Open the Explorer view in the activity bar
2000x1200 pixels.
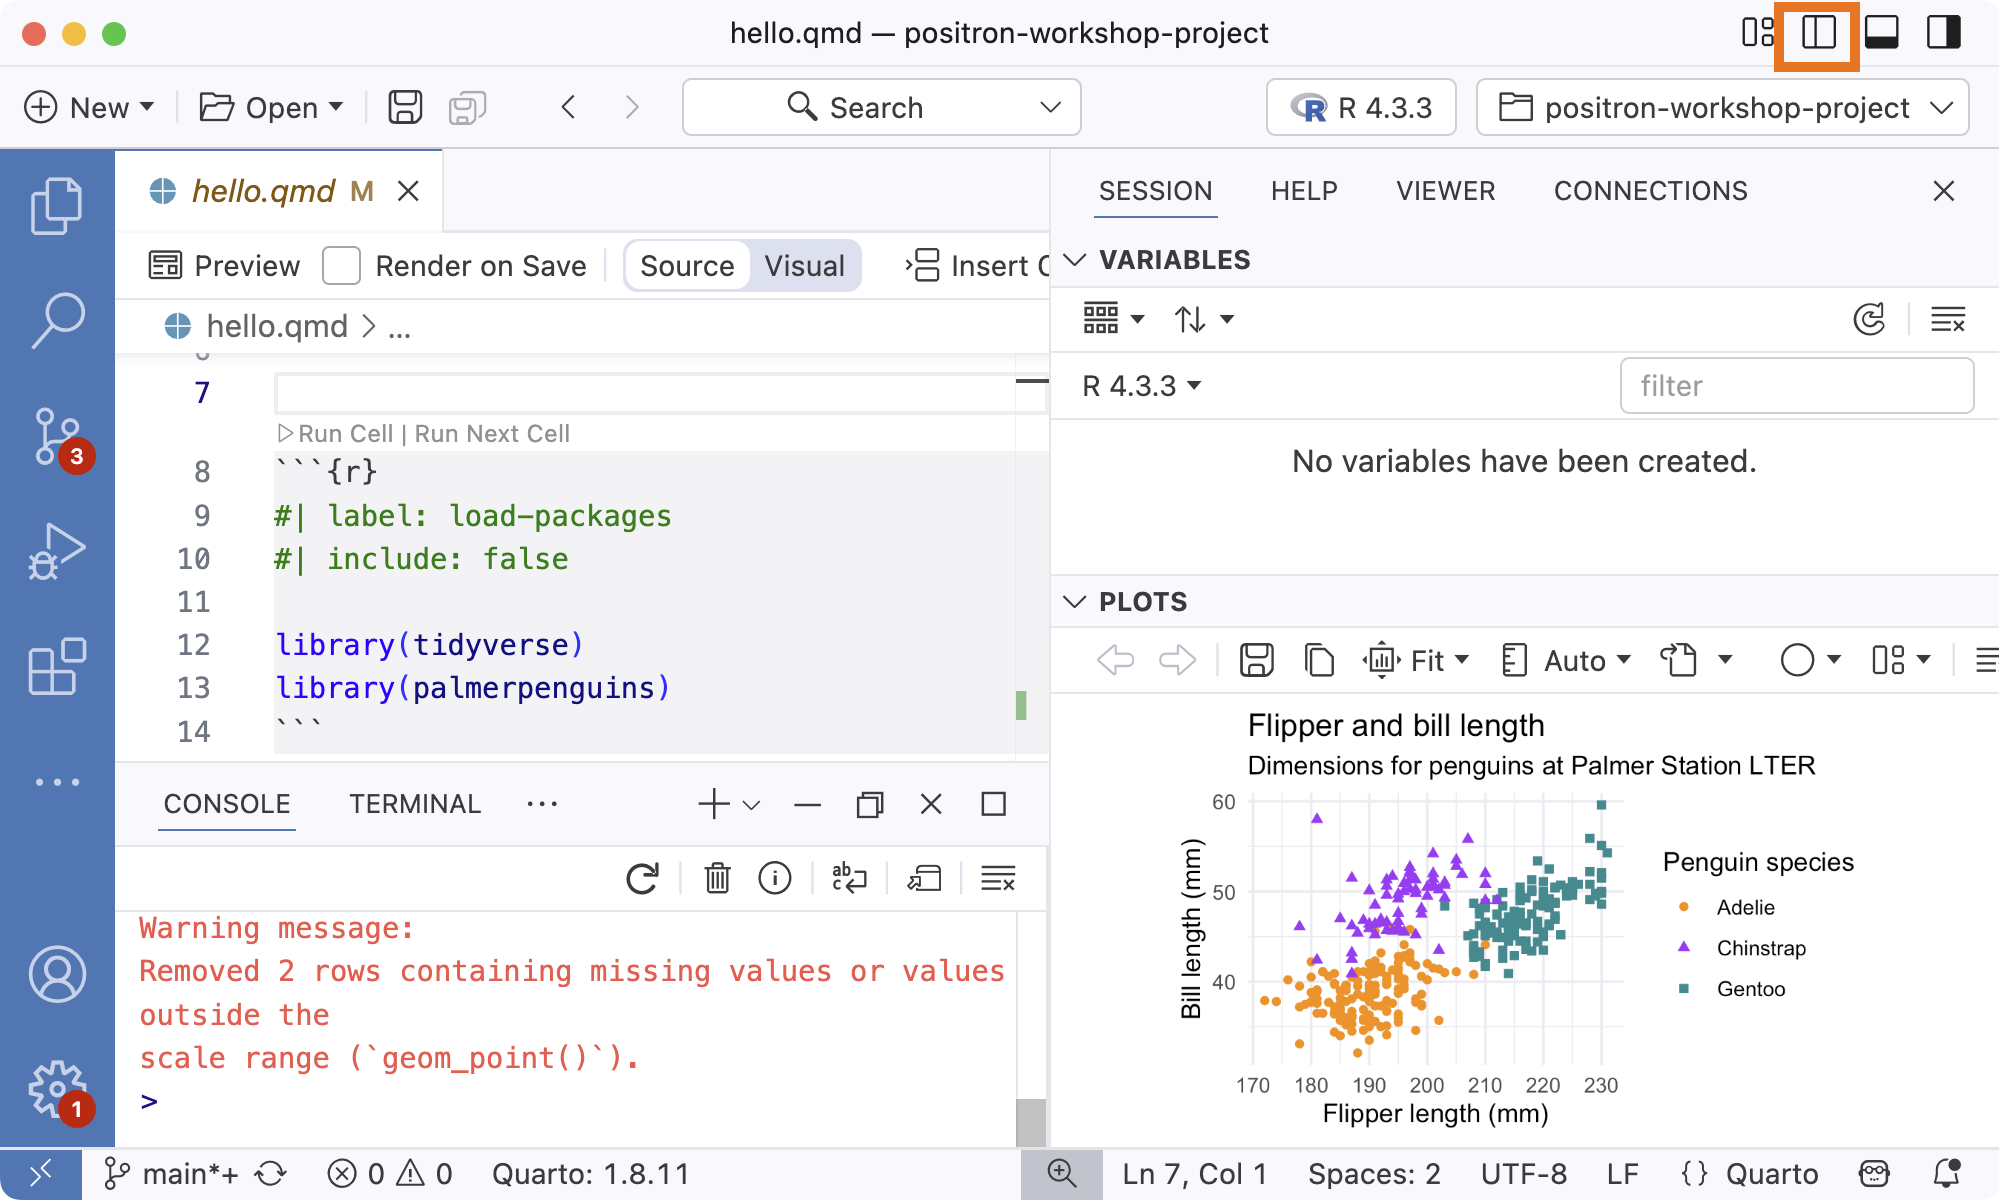[x=57, y=206]
